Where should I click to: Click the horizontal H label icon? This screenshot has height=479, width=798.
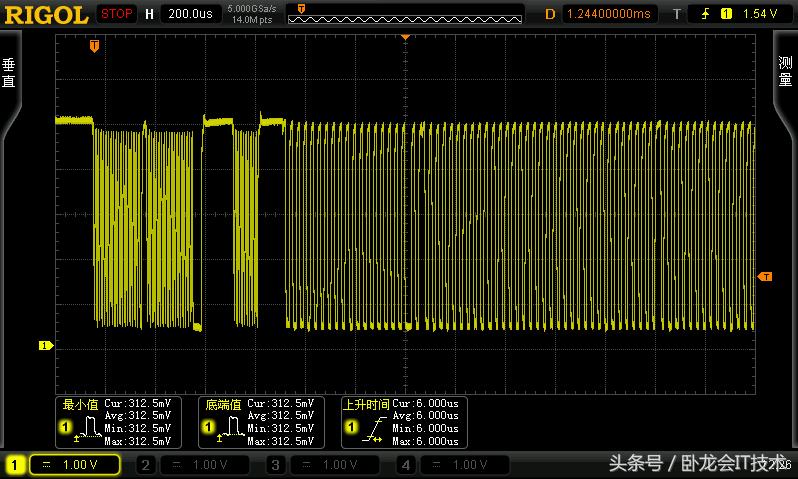pyautogui.click(x=150, y=14)
